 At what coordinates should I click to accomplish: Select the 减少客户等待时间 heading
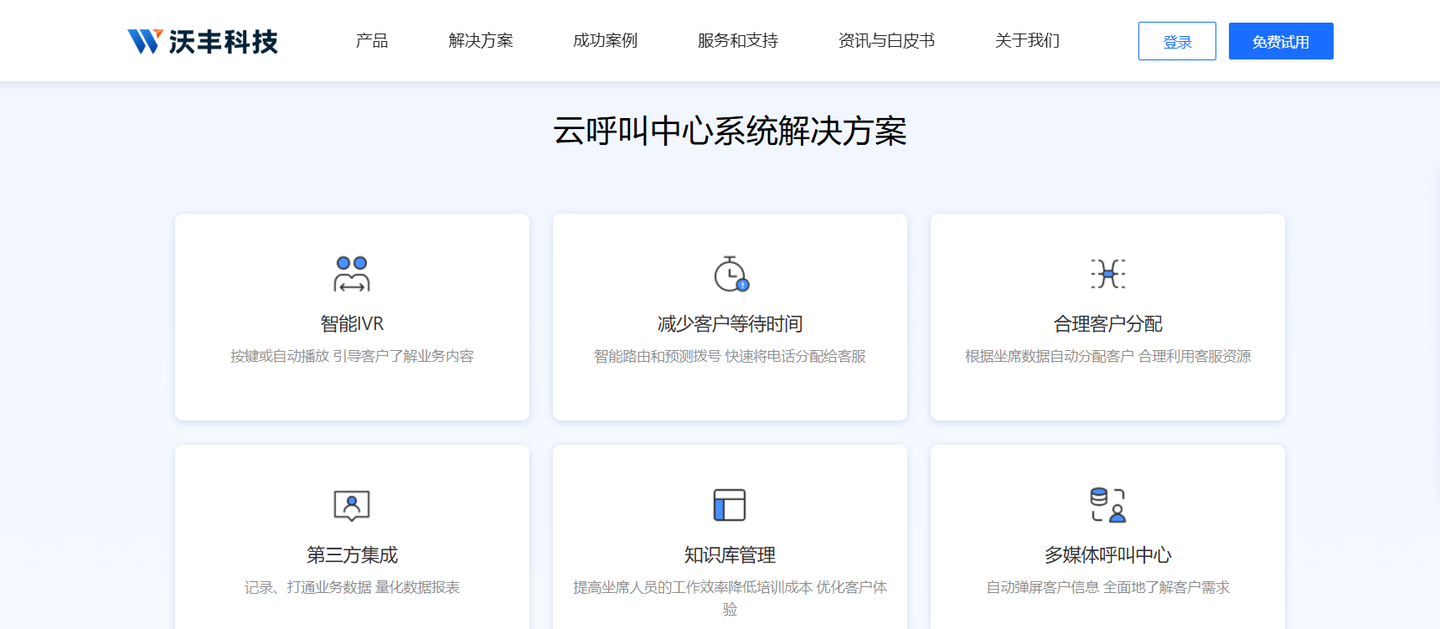click(x=730, y=324)
